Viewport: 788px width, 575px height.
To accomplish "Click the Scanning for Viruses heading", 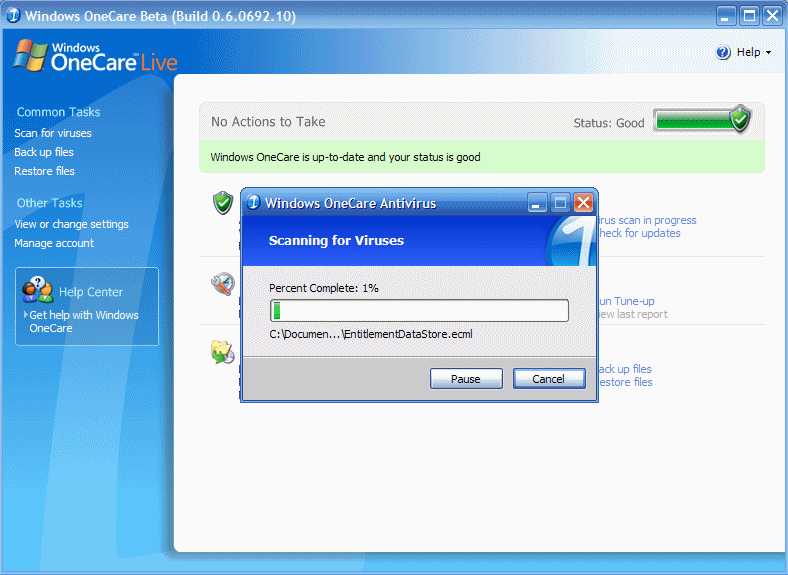I will 336,240.
